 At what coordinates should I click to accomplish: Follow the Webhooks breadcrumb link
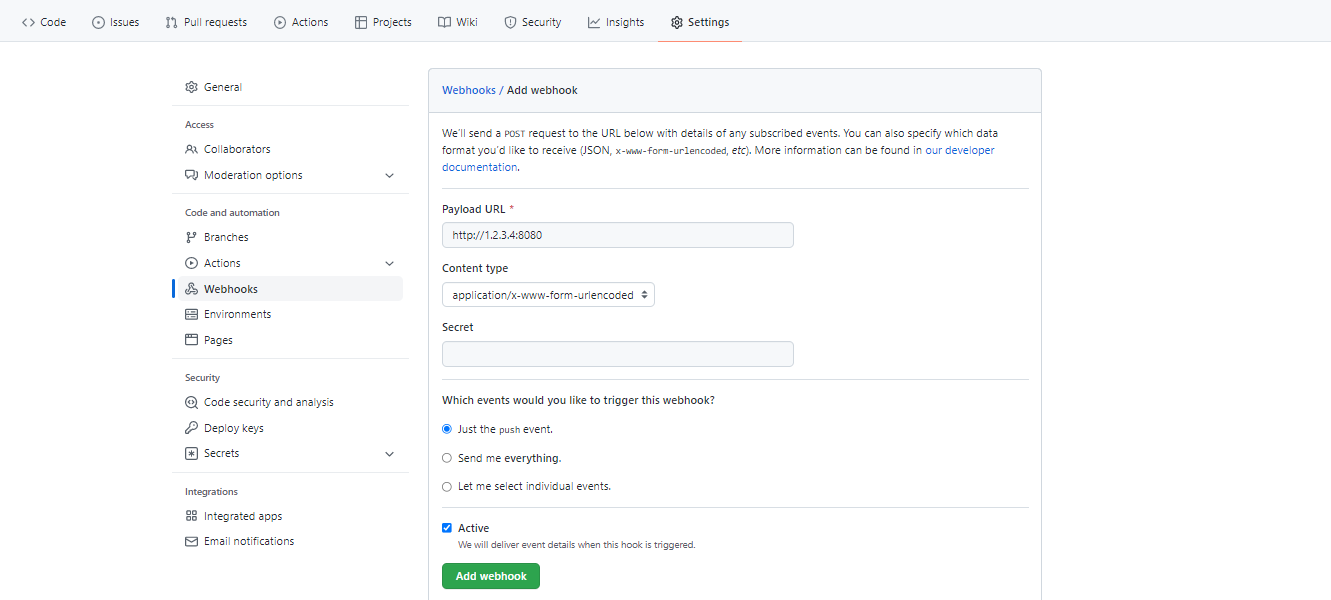(x=469, y=90)
